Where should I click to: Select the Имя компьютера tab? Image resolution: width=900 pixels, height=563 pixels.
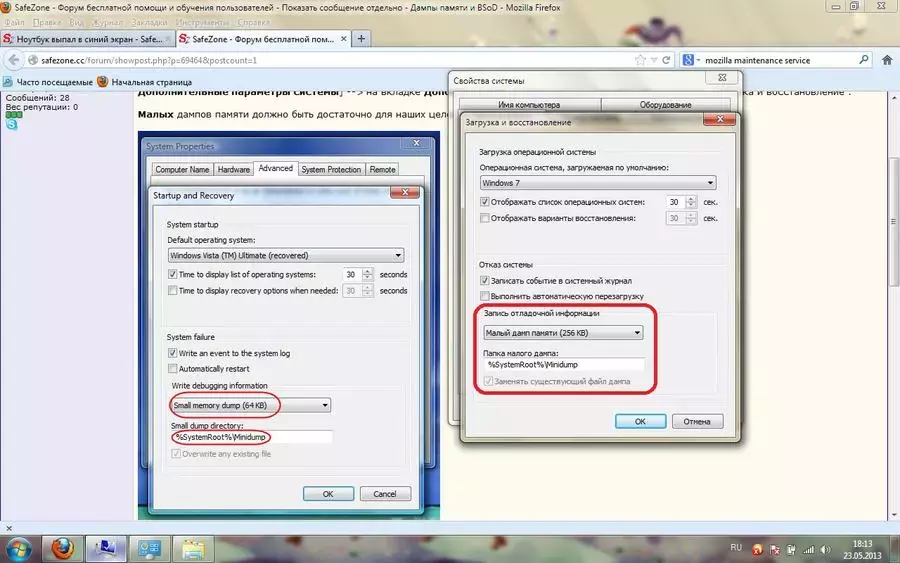pos(529,104)
